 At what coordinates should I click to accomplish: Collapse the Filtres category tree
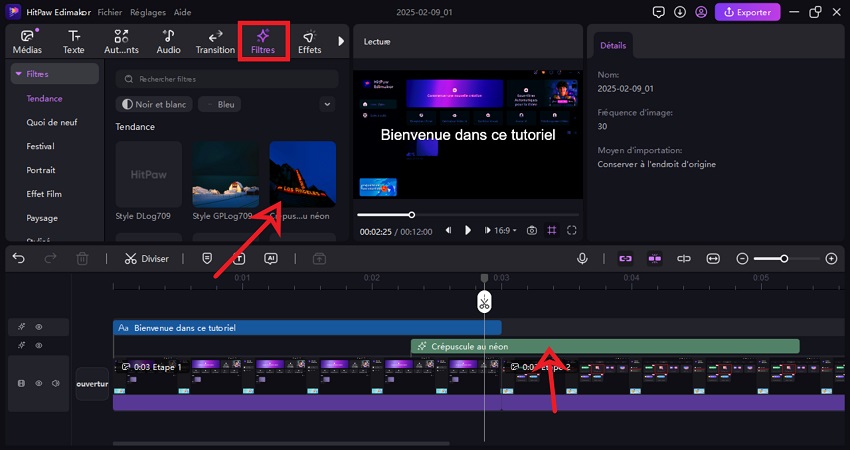(19, 74)
